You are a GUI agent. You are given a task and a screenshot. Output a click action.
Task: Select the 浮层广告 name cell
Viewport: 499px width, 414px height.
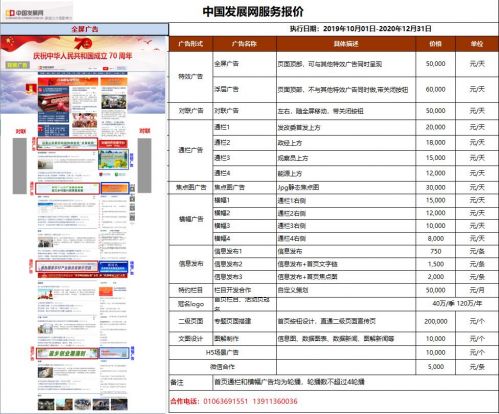click(x=244, y=89)
